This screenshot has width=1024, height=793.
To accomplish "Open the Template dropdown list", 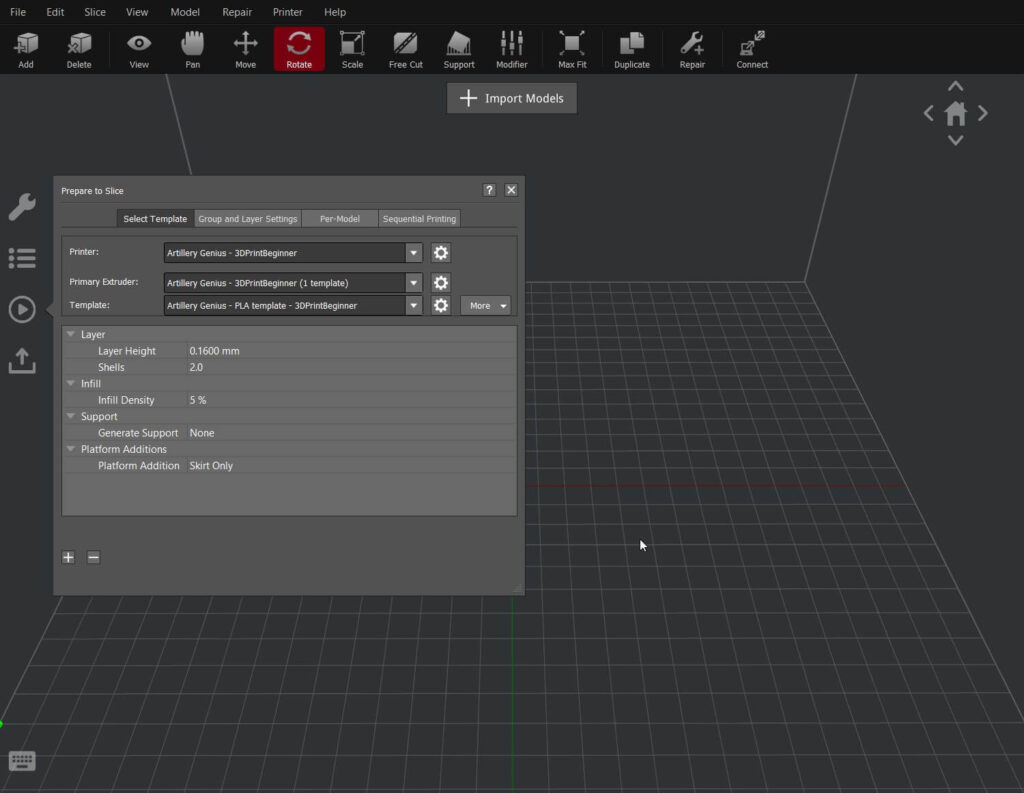I will [413, 305].
